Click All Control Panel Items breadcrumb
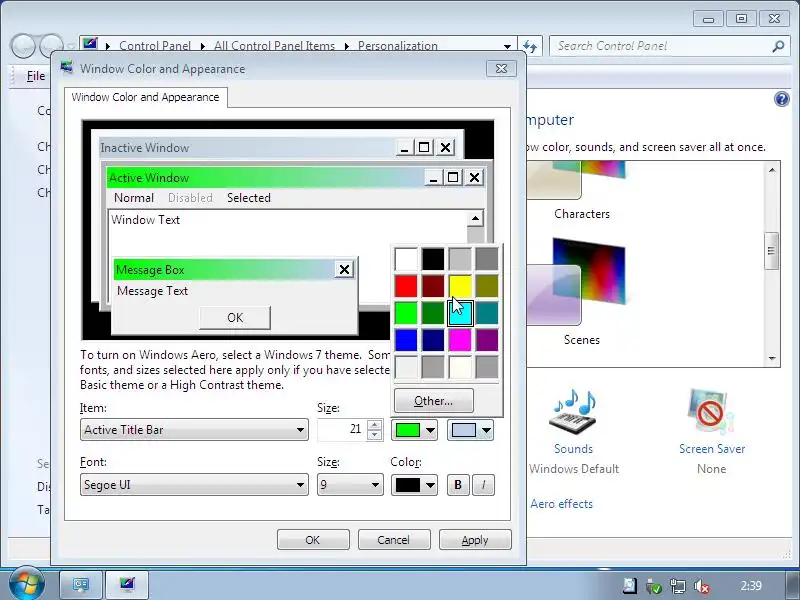 tap(274, 46)
